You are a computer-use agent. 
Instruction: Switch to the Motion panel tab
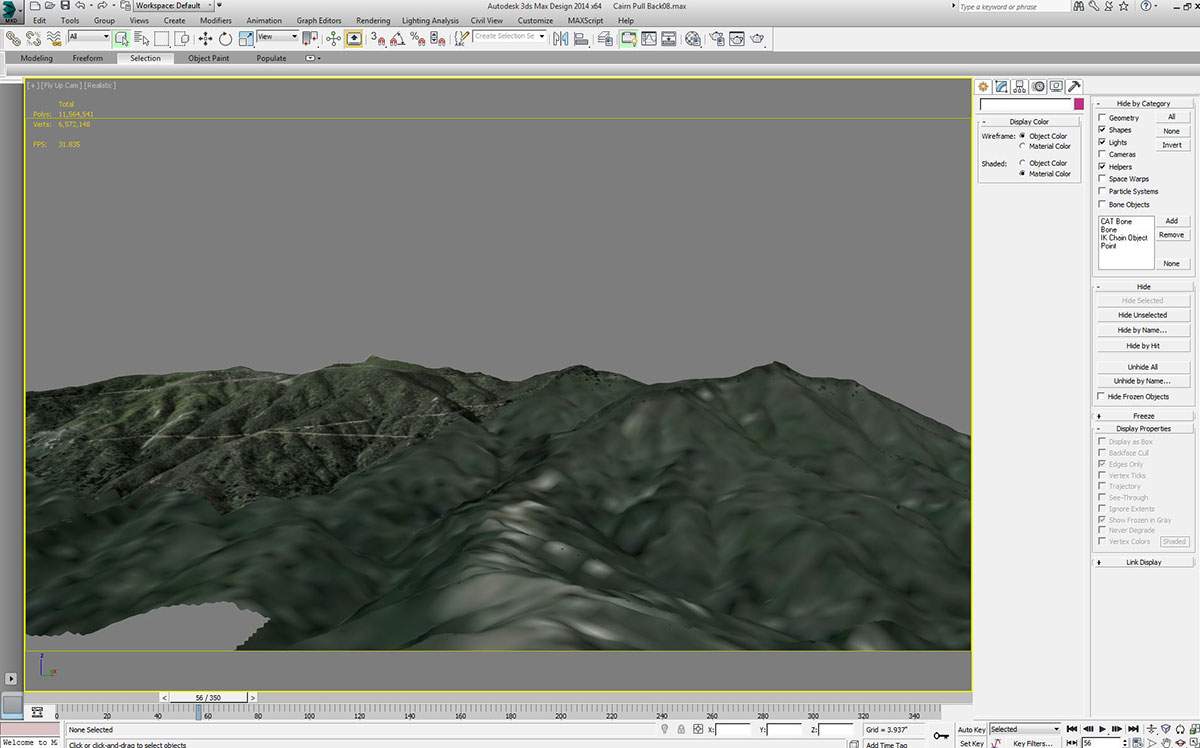coord(1038,87)
